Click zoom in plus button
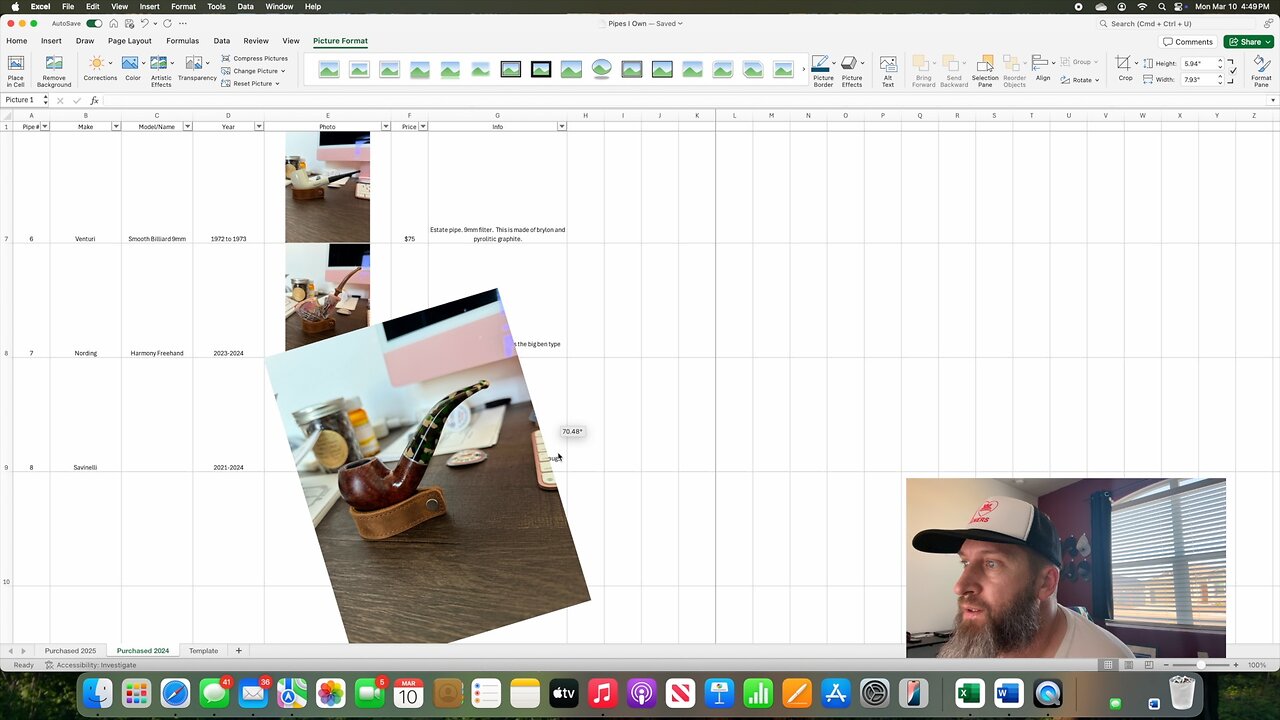This screenshot has height=720, width=1280. (1236, 665)
